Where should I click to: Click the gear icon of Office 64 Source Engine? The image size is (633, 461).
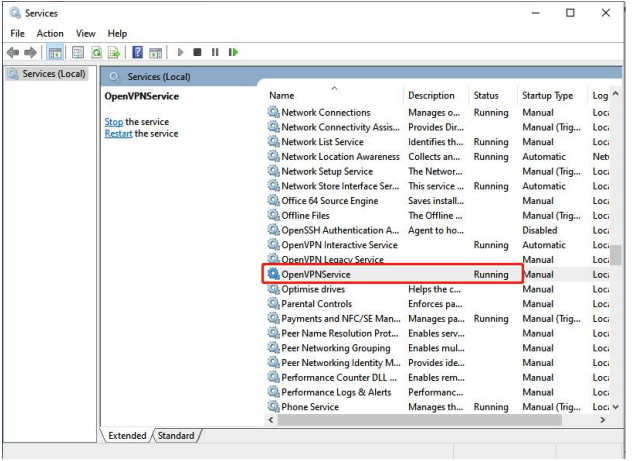273,200
